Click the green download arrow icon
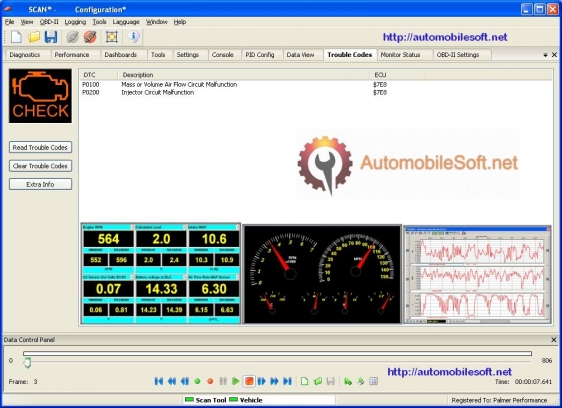This screenshot has height=408, width=562. 361,381
